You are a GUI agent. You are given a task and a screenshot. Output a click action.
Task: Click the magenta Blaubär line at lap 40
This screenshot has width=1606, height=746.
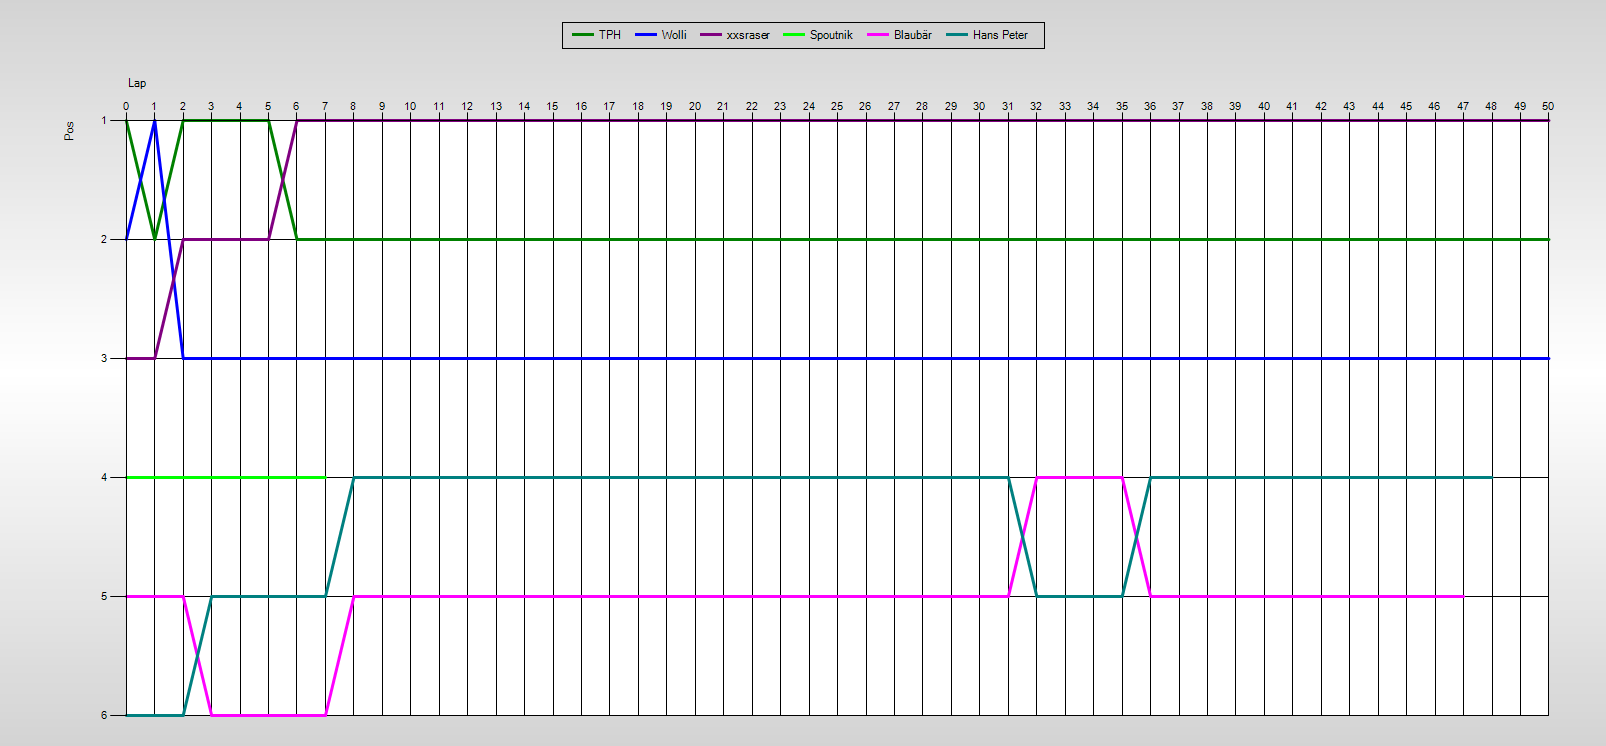tap(1264, 596)
